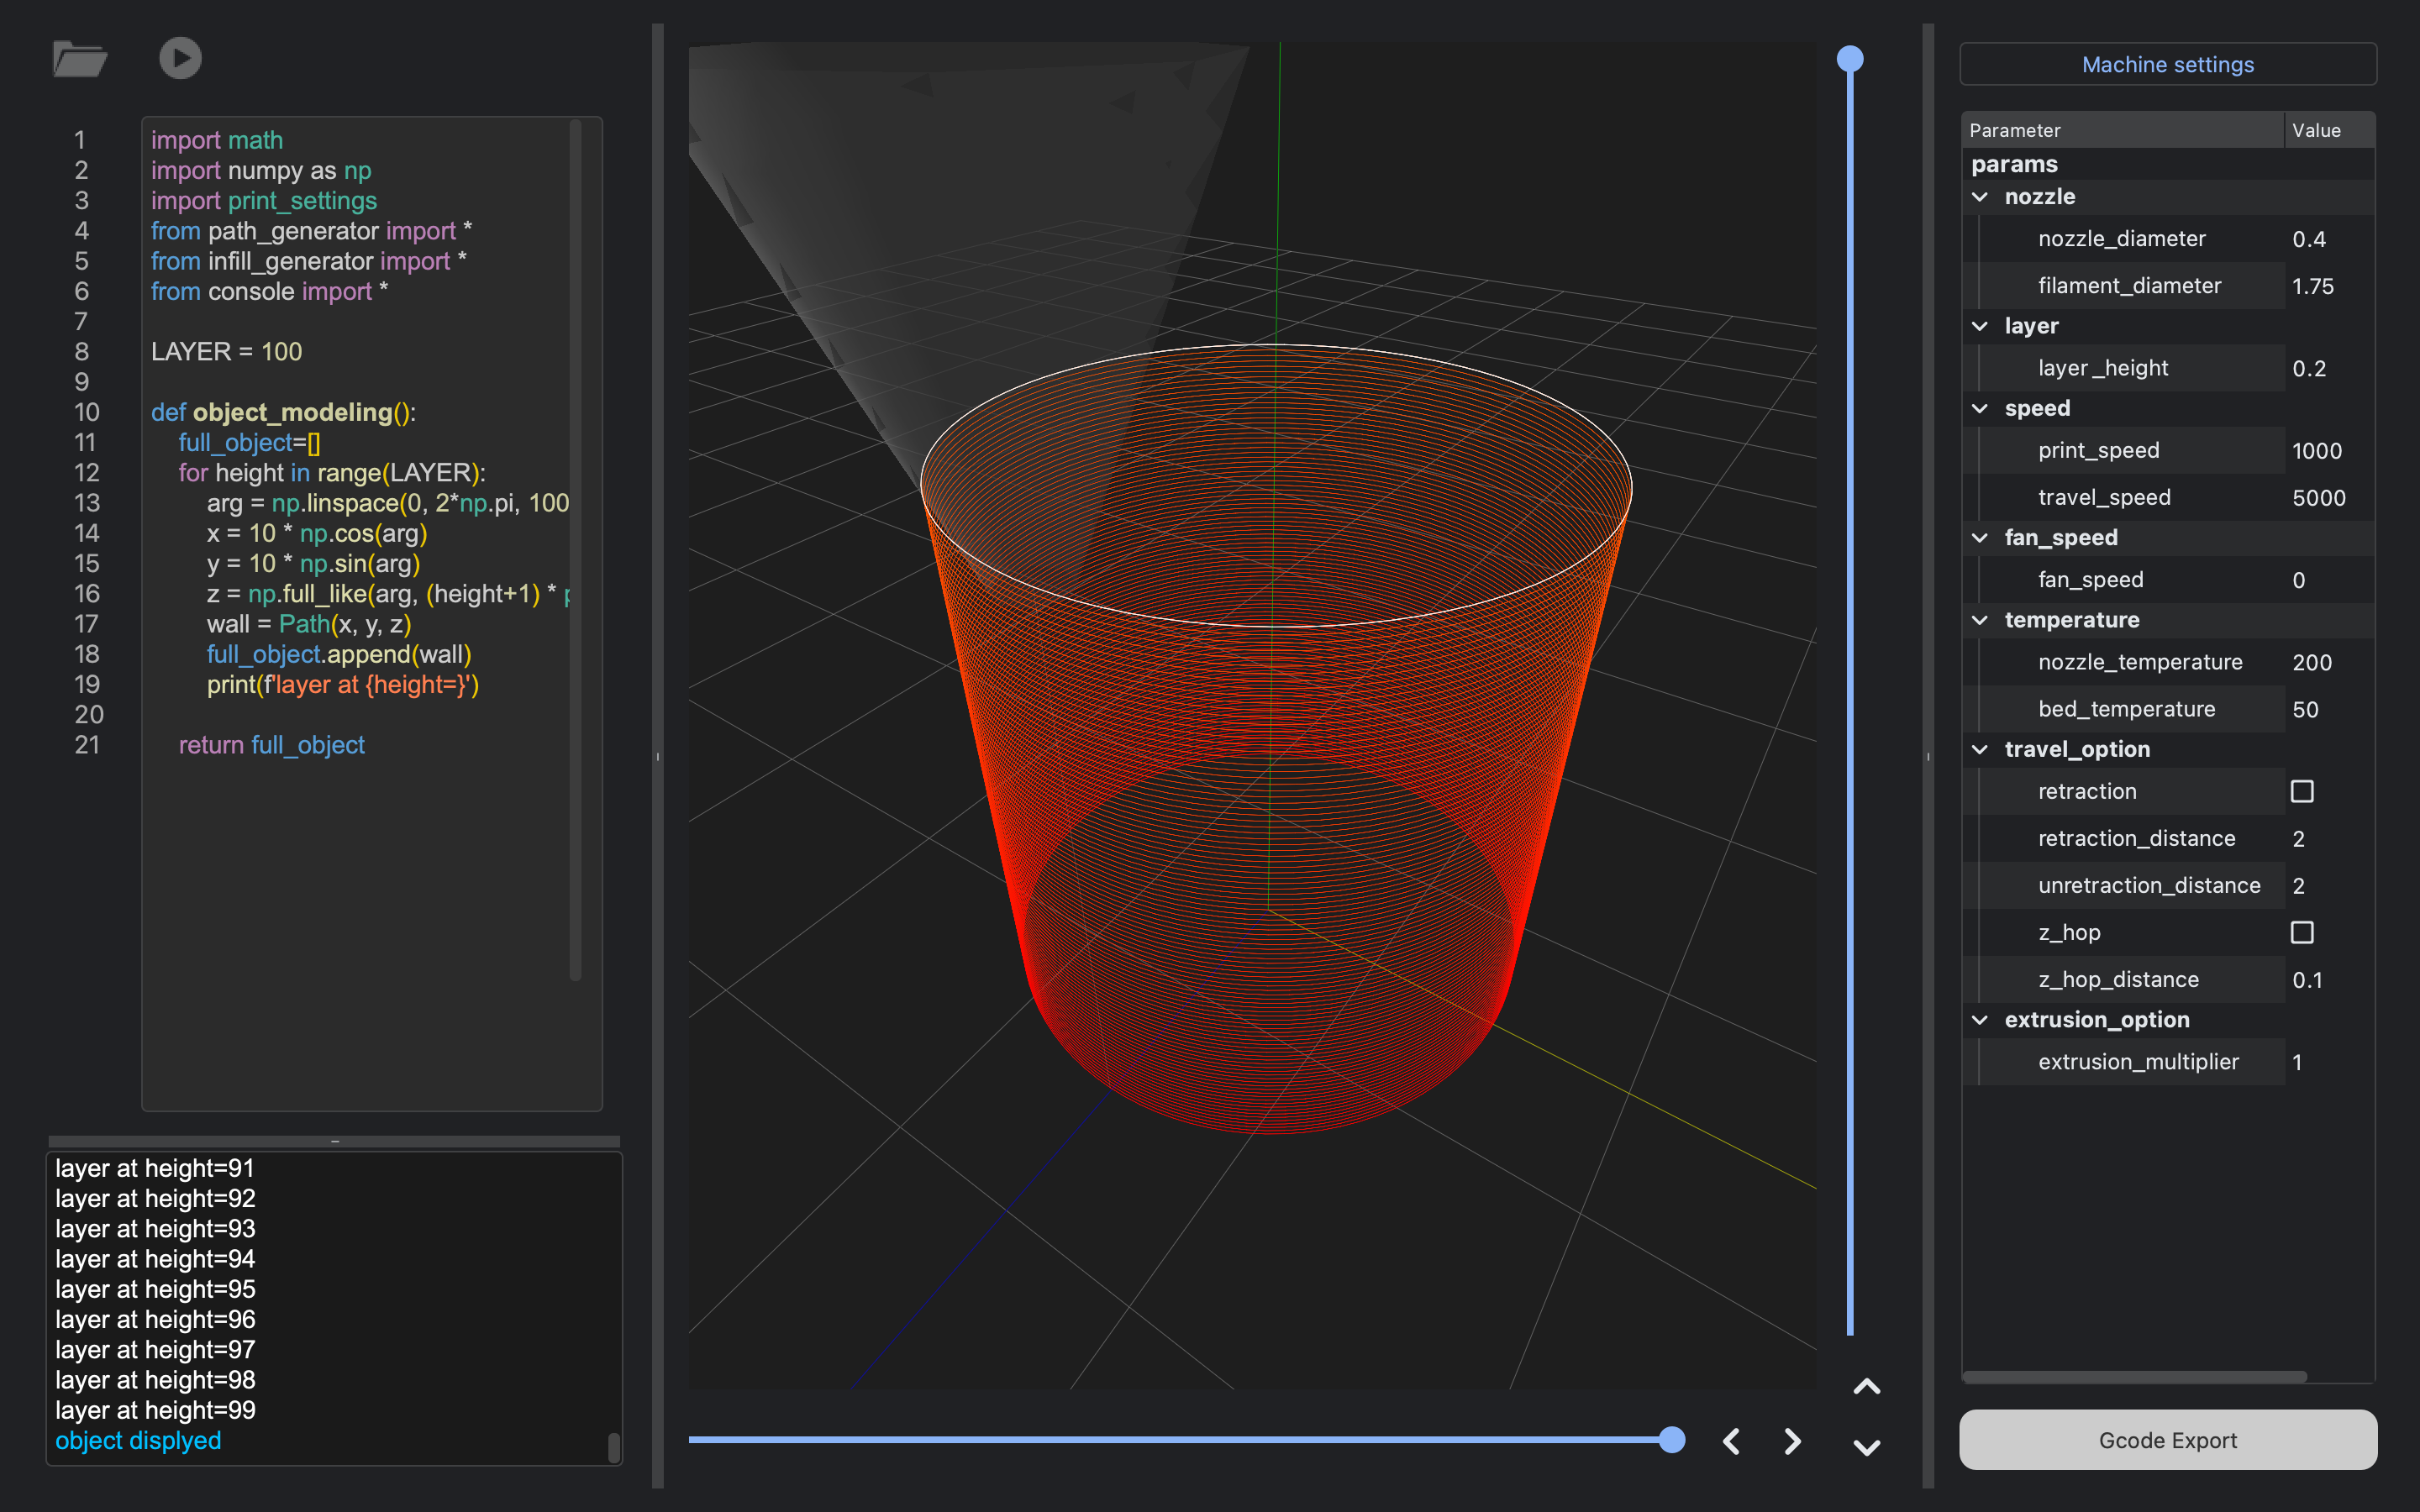Click the vertical slider handle at top

point(1850,59)
